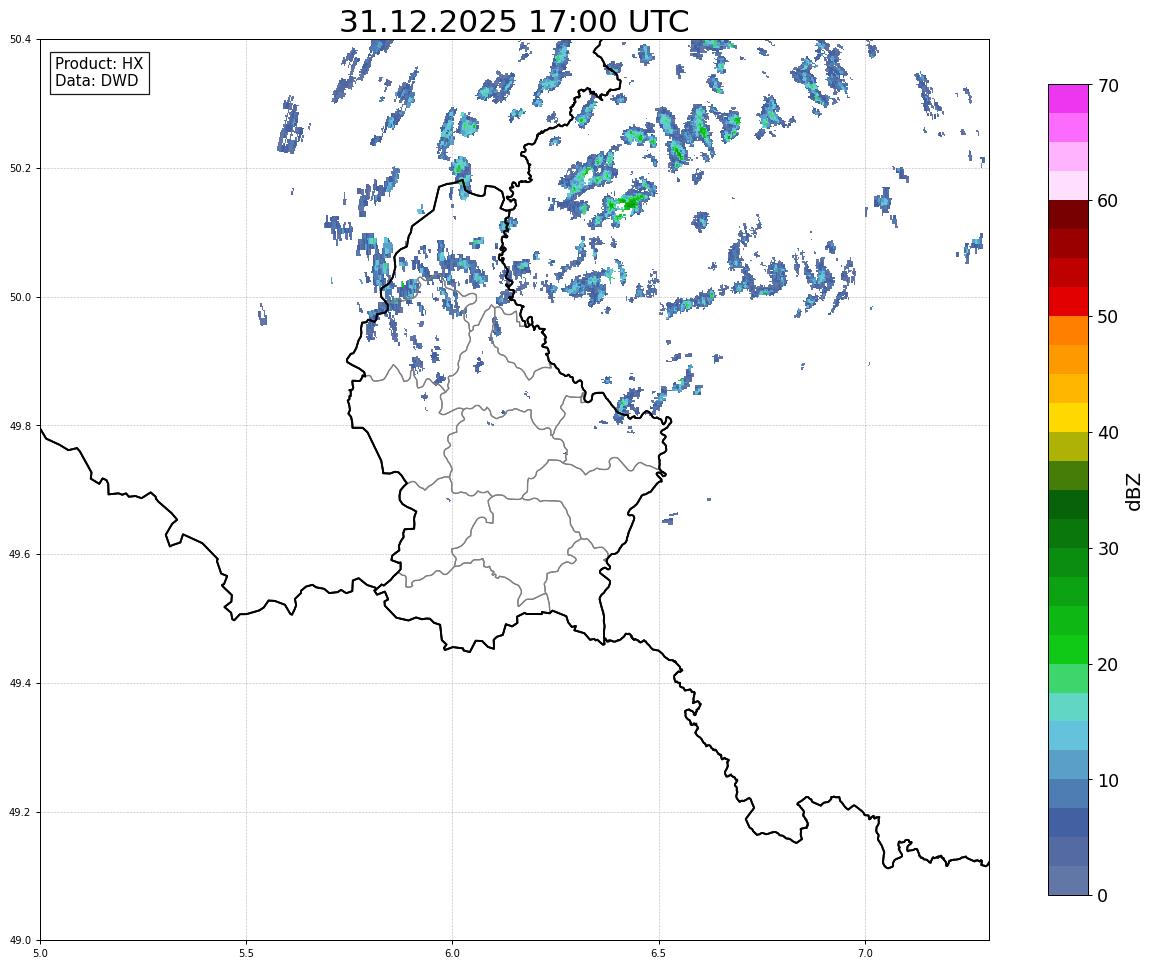Click the latitude tick label 49.4

[20, 684]
